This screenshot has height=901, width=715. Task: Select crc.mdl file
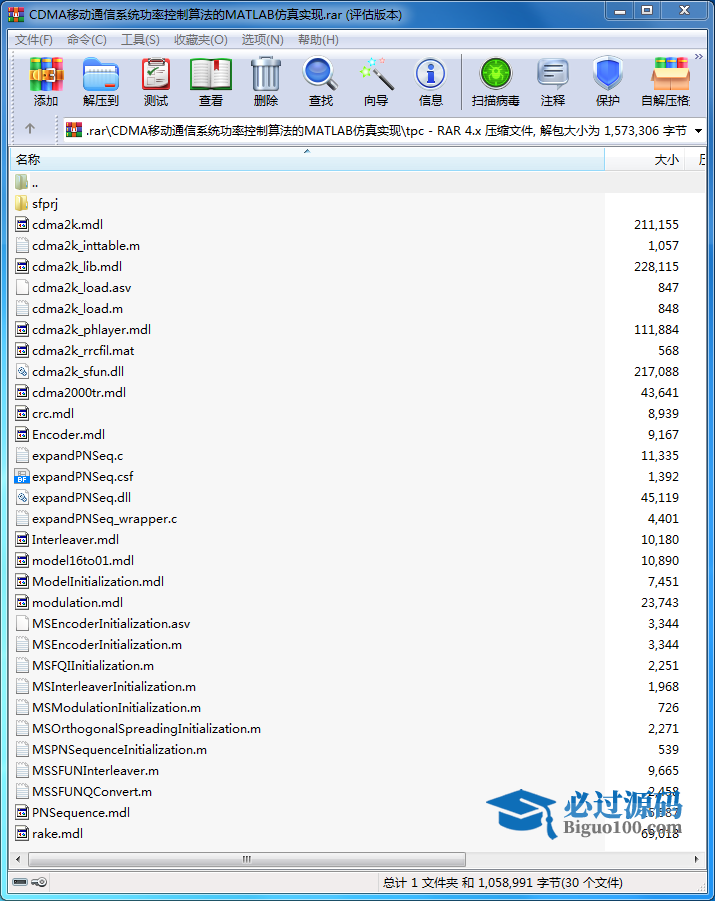tap(53, 414)
